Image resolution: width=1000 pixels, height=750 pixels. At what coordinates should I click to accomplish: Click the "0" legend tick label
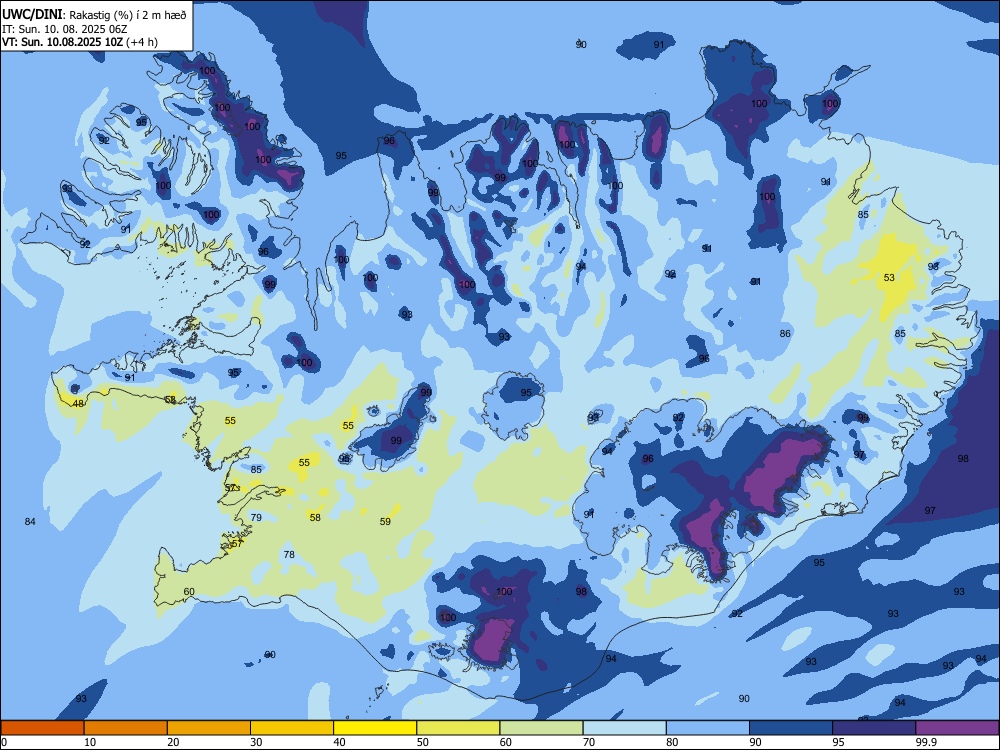click(x=4, y=742)
